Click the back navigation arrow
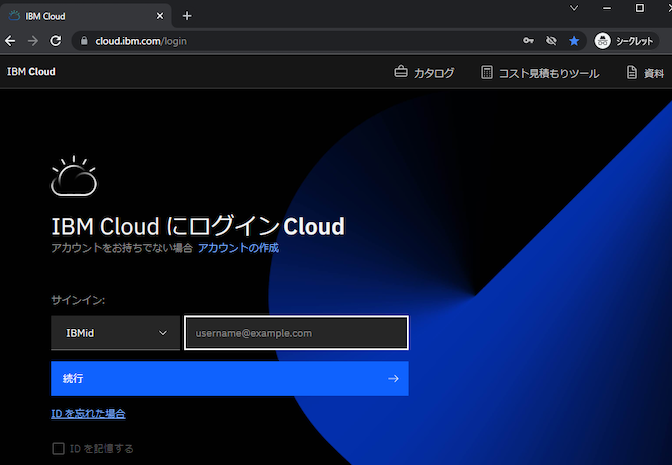The image size is (672, 465). tap(10, 41)
